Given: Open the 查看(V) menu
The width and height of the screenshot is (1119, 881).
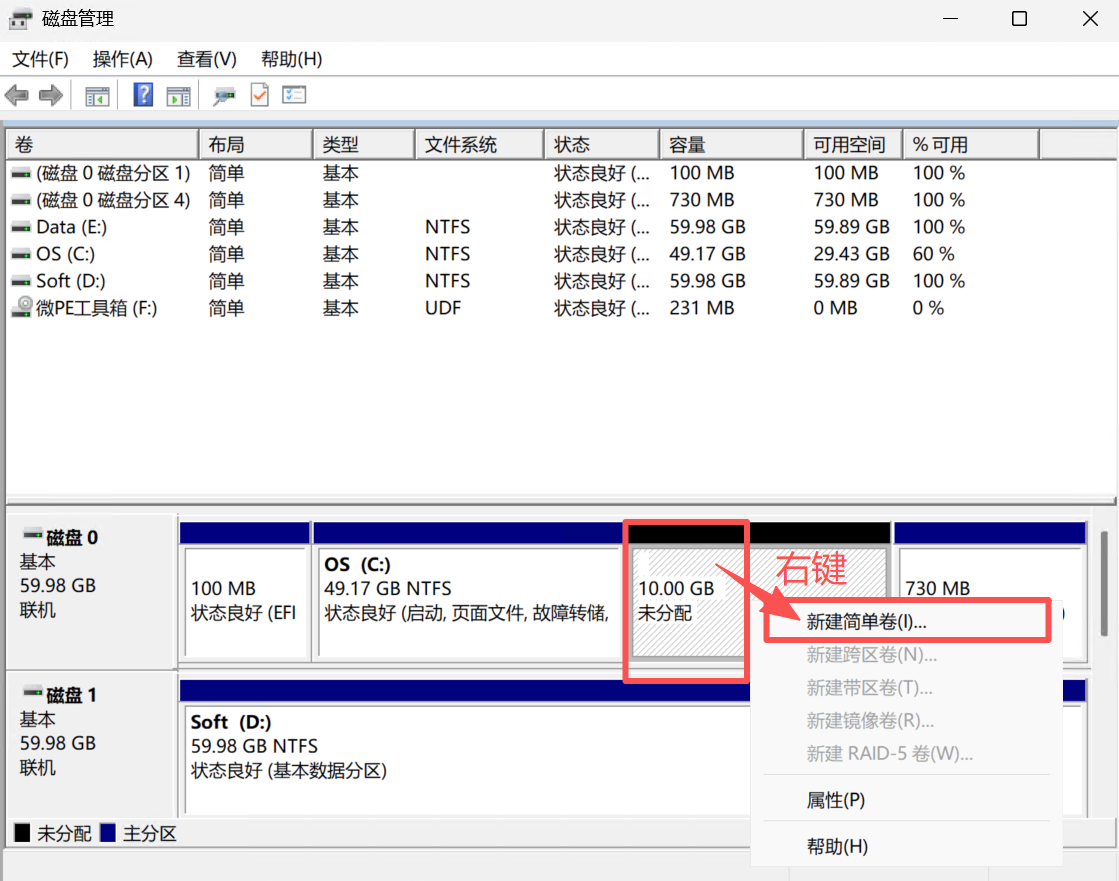Looking at the screenshot, I should [x=205, y=59].
